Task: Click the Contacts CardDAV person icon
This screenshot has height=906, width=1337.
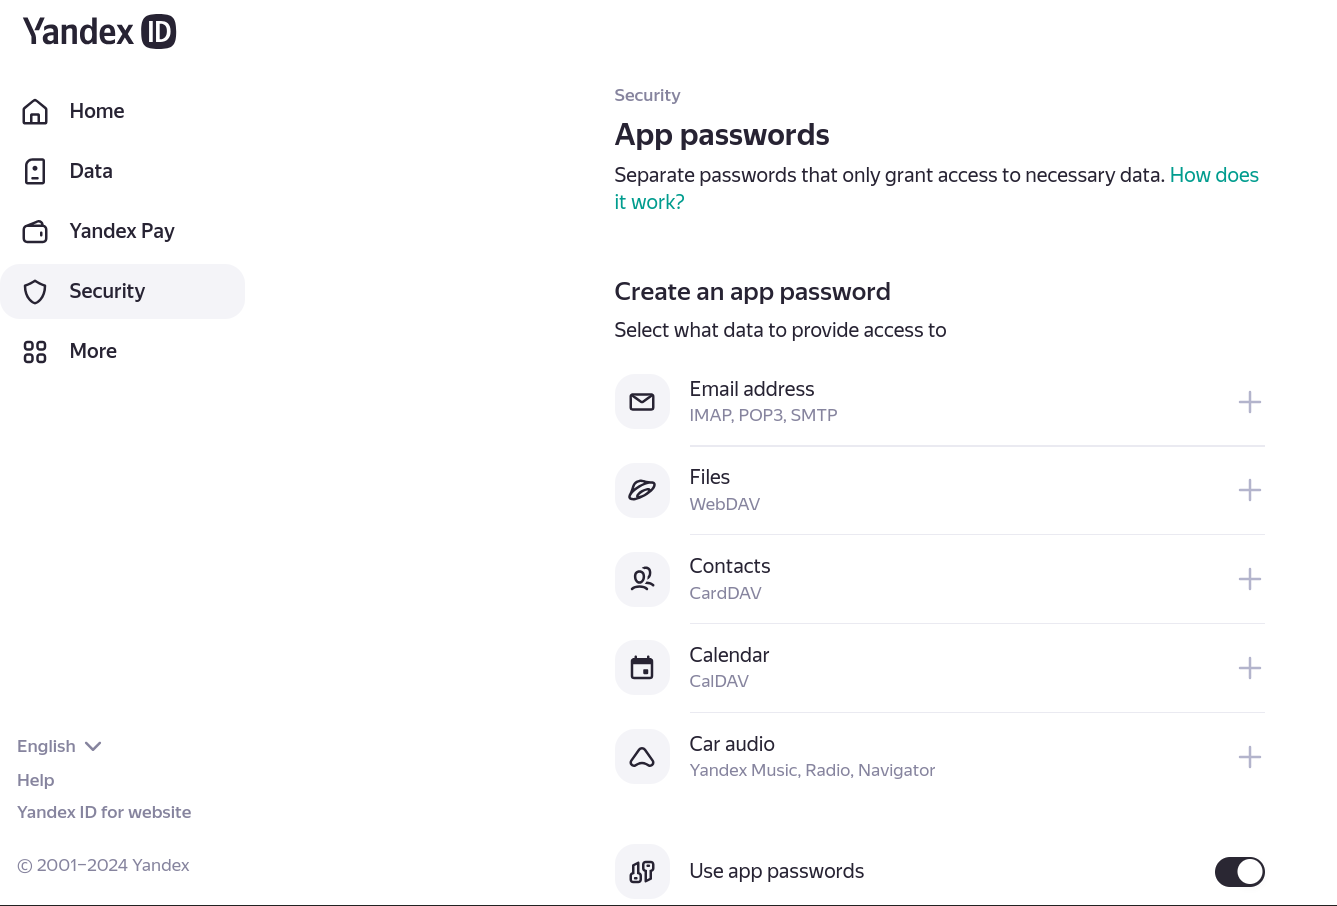Action: pyautogui.click(x=642, y=579)
